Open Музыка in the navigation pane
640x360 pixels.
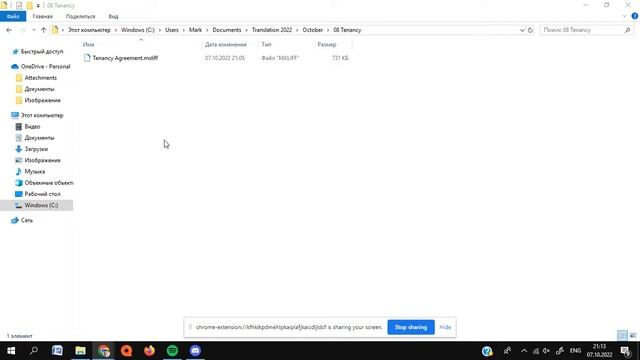35,171
